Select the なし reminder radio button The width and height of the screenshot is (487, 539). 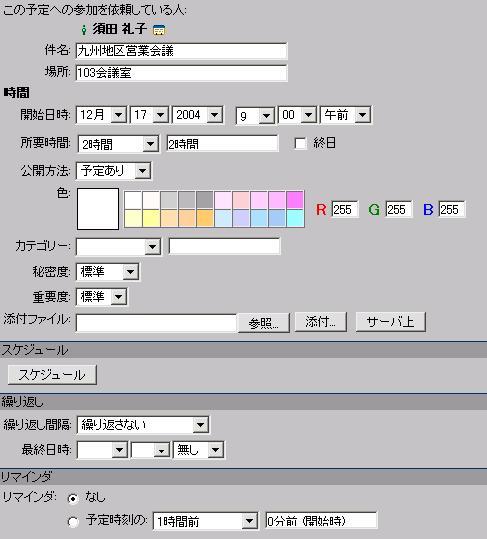click(73, 498)
